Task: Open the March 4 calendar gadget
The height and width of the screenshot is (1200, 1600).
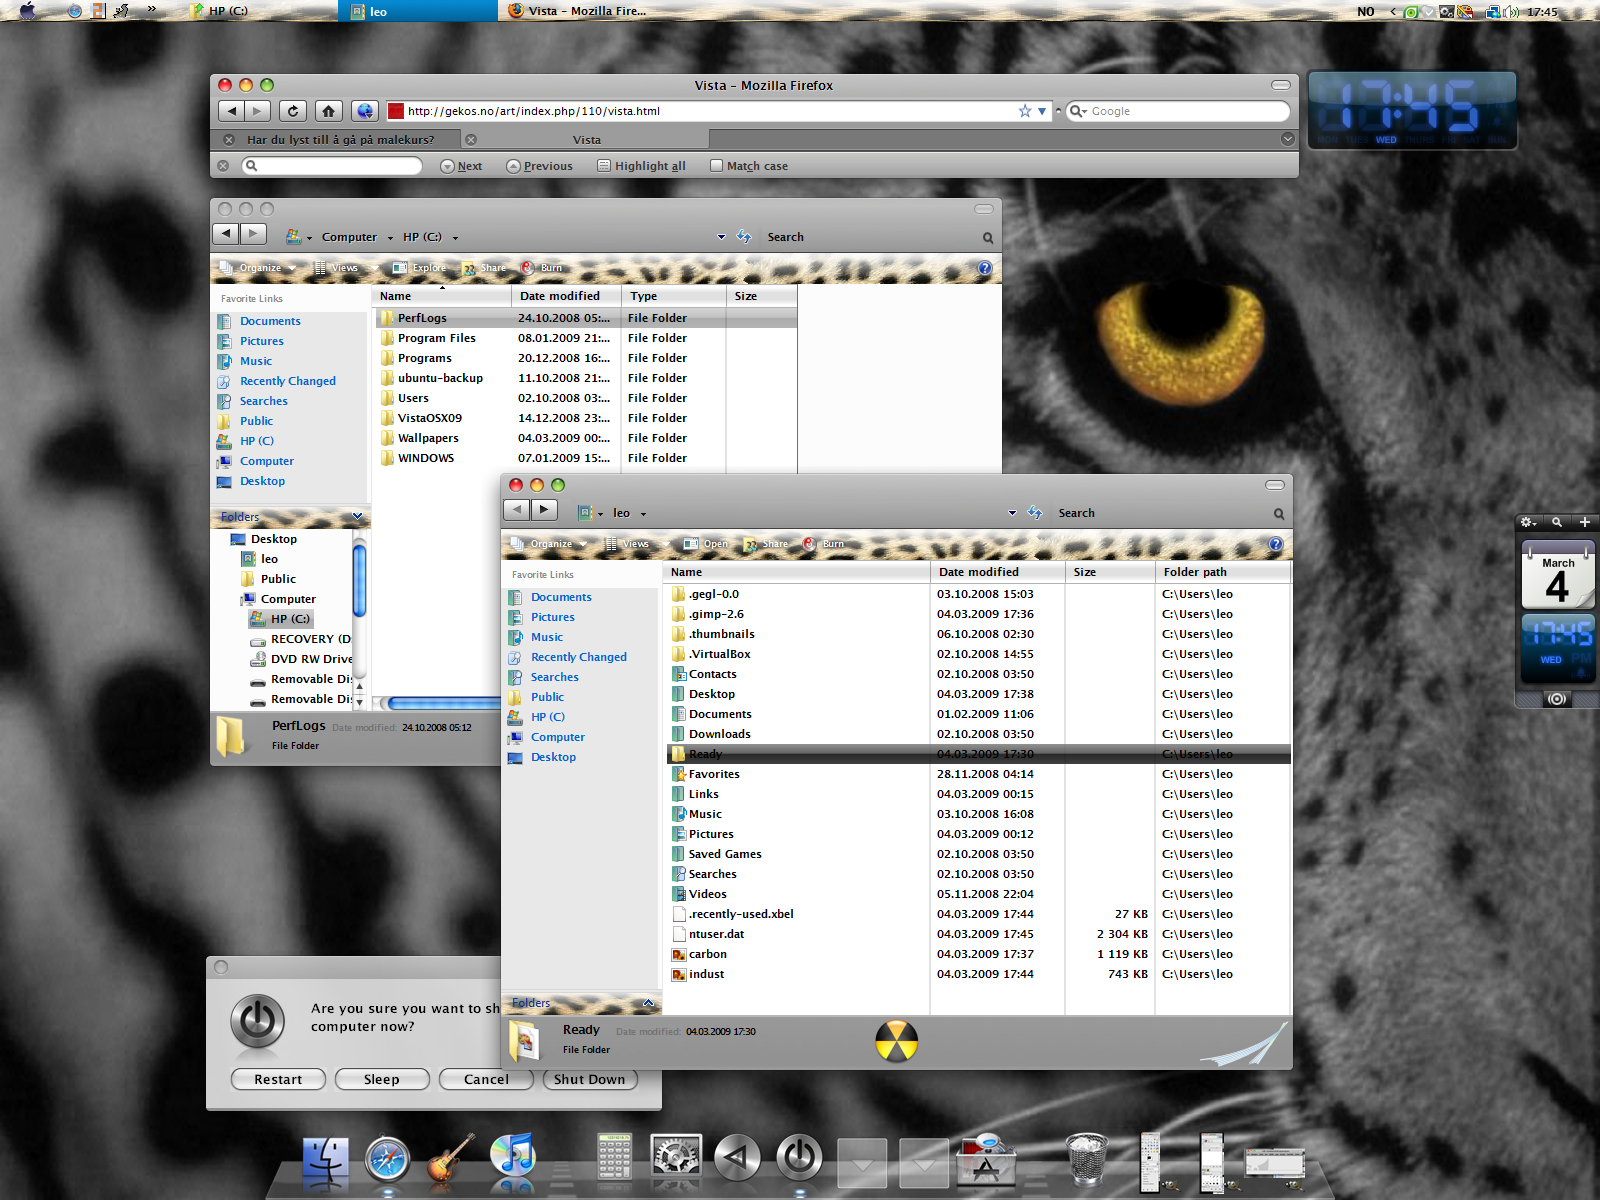Action: click(x=1558, y=576)
